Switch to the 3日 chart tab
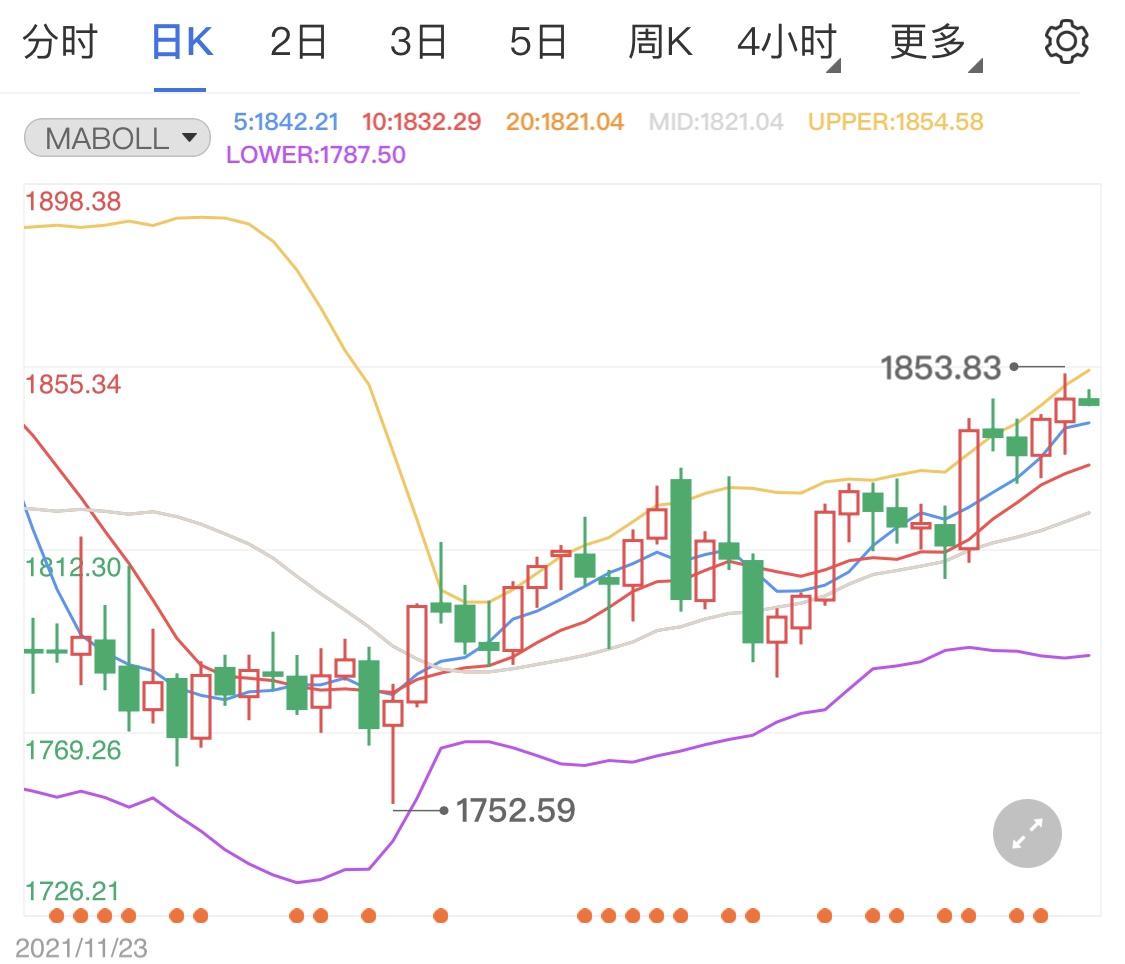The width and height of the screenshot is (1125, 964). [x=418, y=42]
